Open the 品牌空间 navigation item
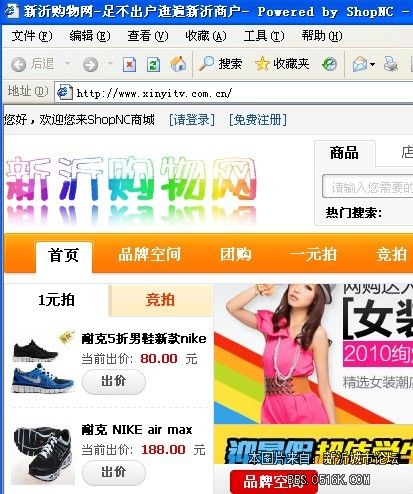This screenshot has width=413, height=494. [x=150, y=254]
